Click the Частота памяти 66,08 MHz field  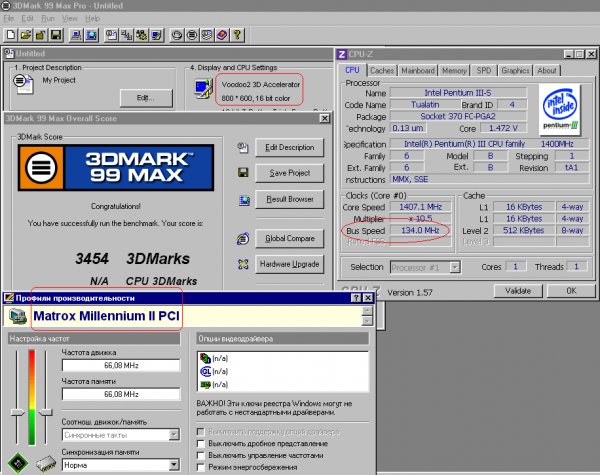pos(121,394)
